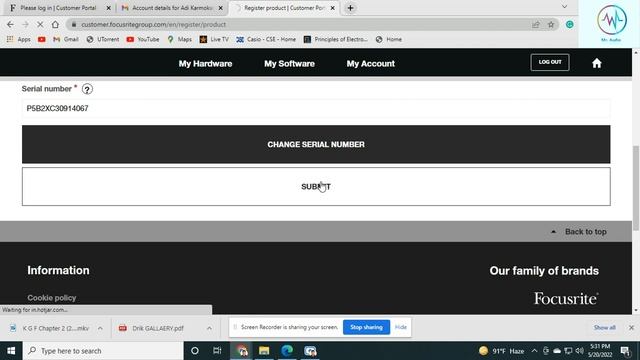Screen dimensions: 640x360
Task: Open My Hardware menu
Action: 205,64
